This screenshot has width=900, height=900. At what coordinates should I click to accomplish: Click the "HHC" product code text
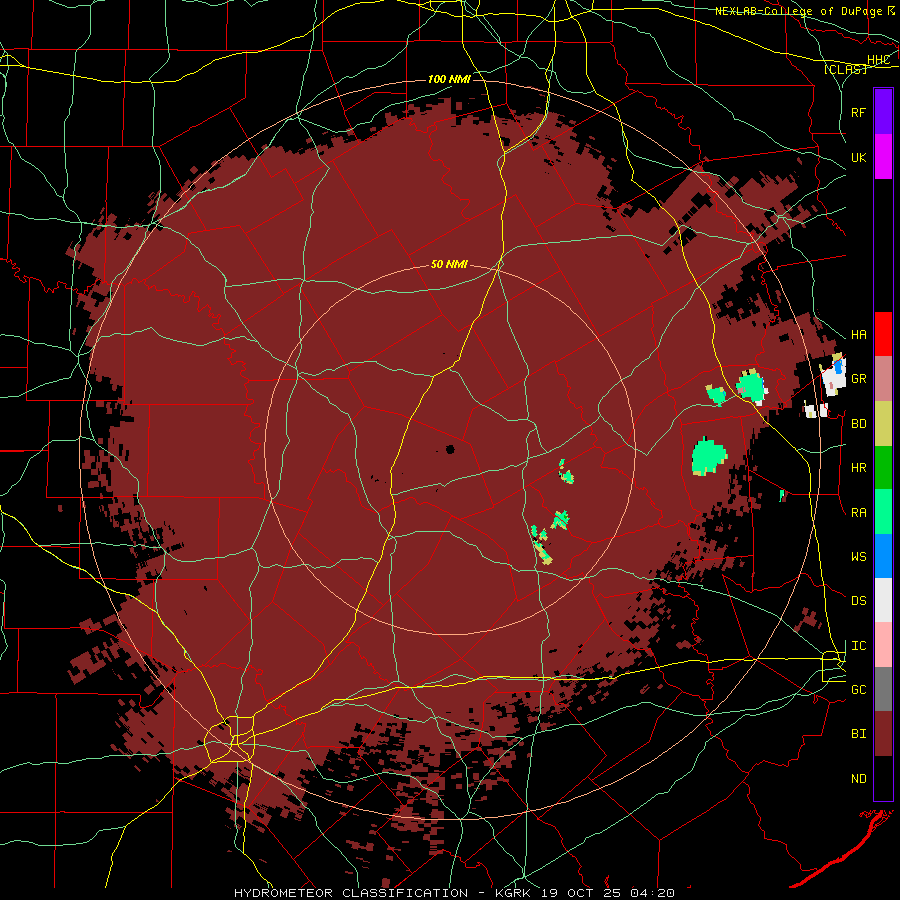pos(879,60)
